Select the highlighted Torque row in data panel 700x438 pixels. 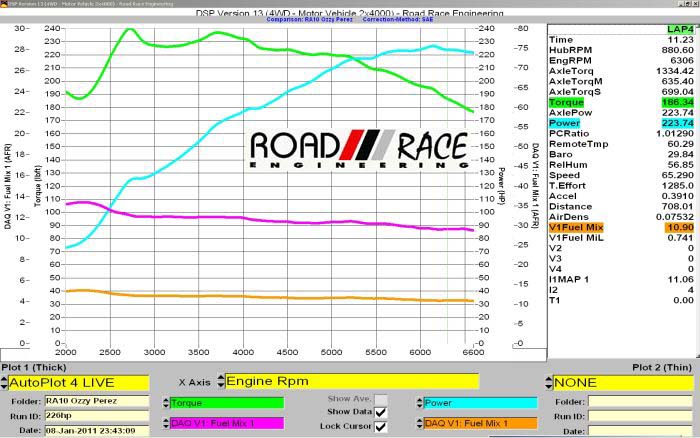click(x=621, y=103)
